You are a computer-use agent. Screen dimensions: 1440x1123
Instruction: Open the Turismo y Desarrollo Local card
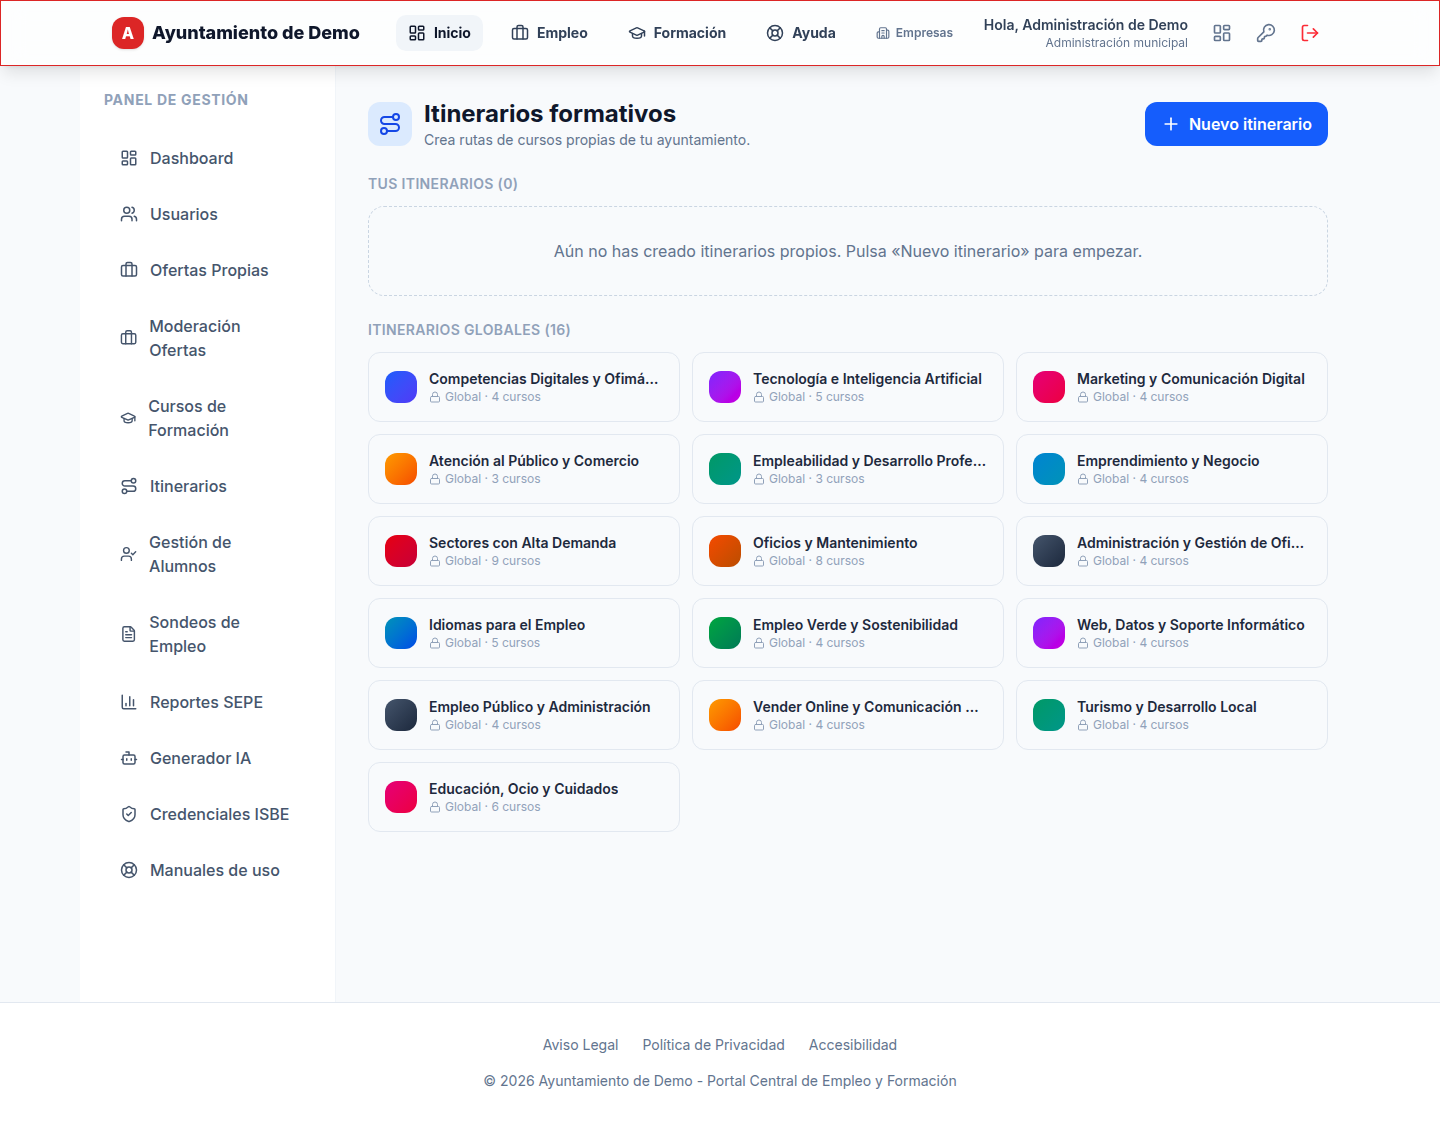click(1172, 715)
